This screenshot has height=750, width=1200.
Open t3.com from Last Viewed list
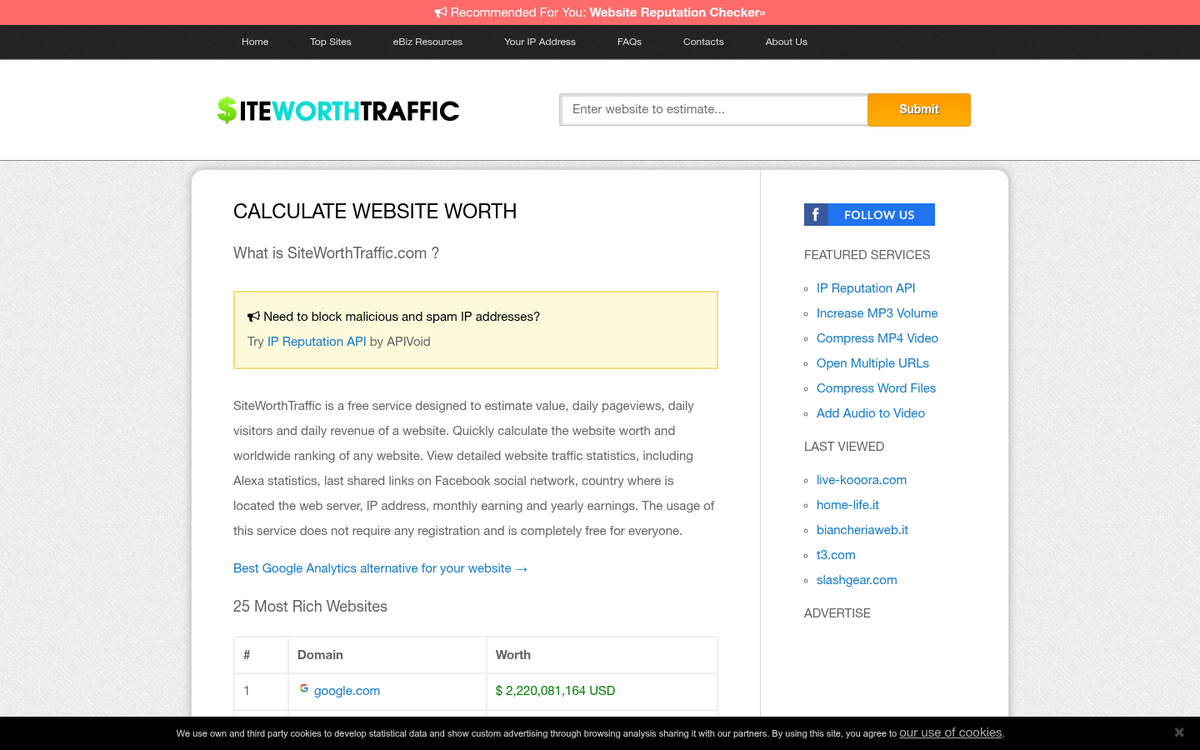pyautogui.click(x=836, y=555)
